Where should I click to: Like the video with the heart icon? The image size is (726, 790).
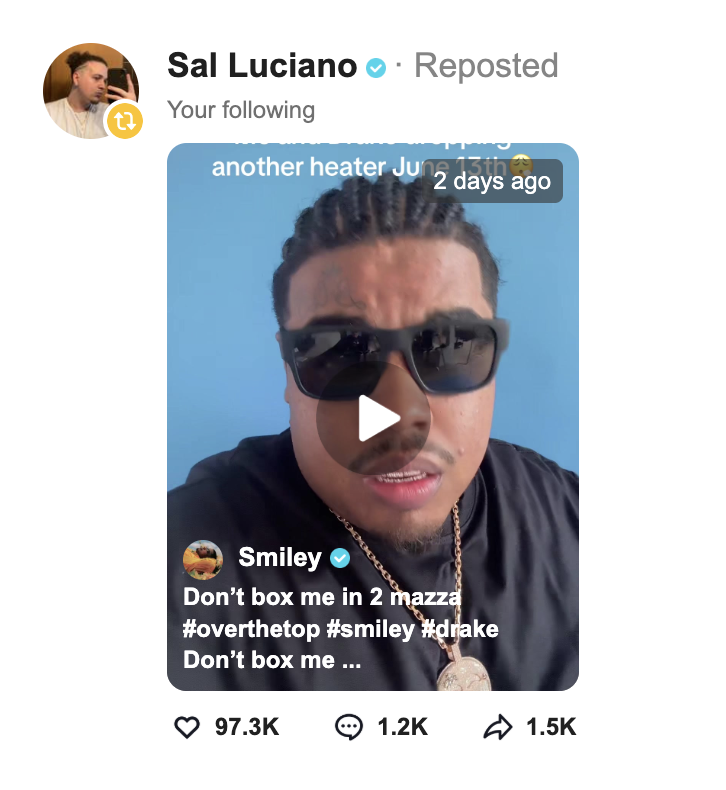[x=187, y=727]
